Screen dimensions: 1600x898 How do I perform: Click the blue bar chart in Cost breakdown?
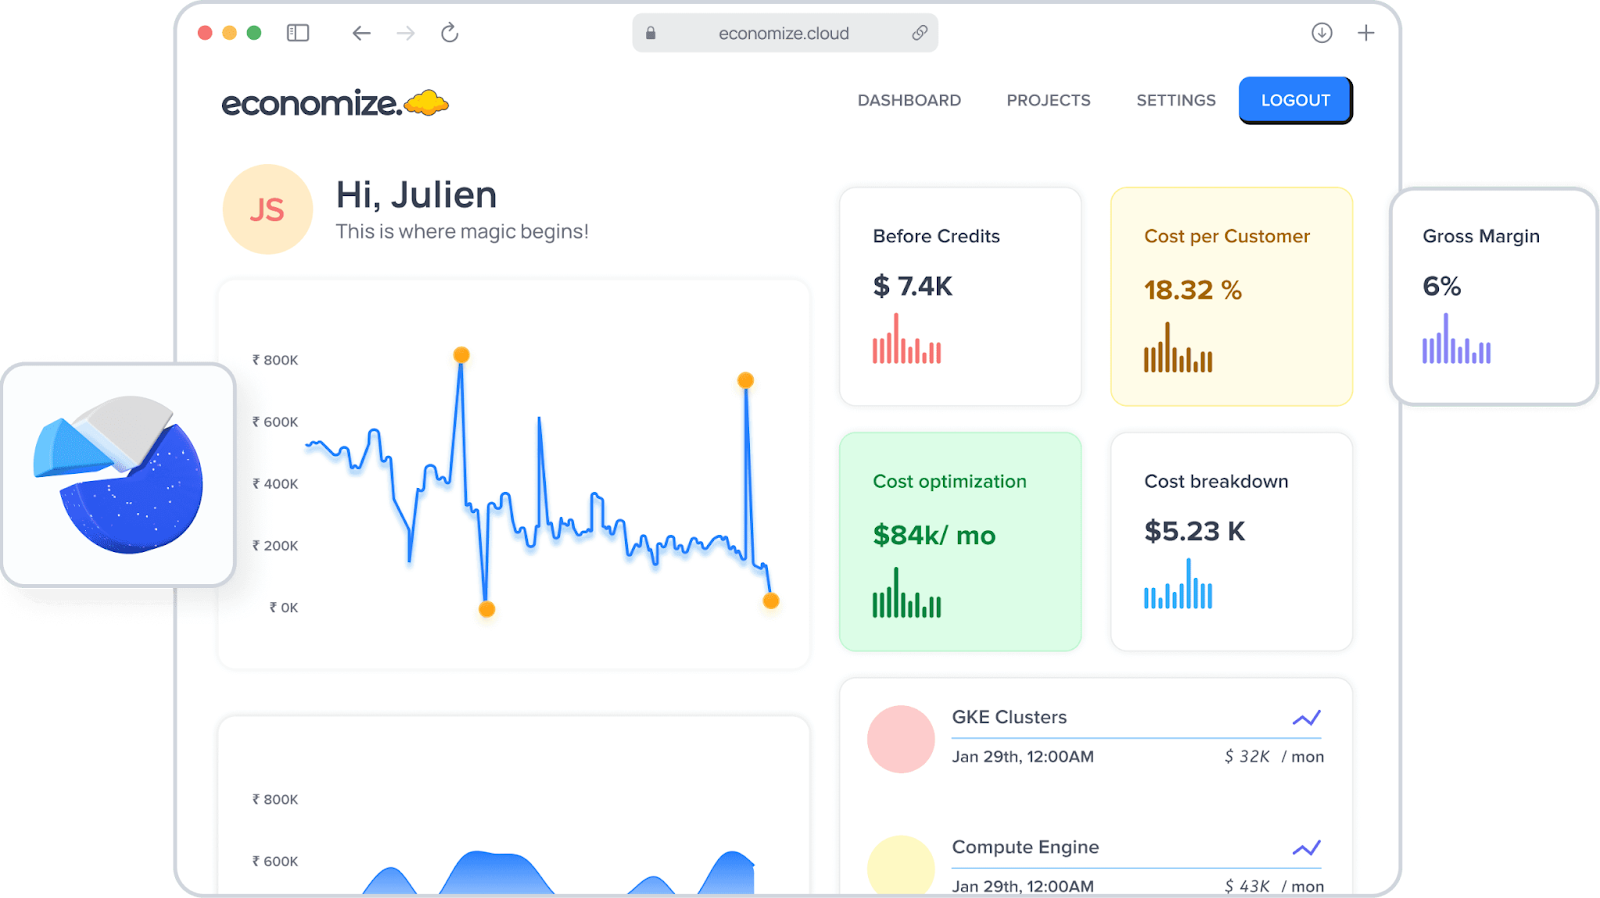pyautogui.click(x=1178, y=584)
